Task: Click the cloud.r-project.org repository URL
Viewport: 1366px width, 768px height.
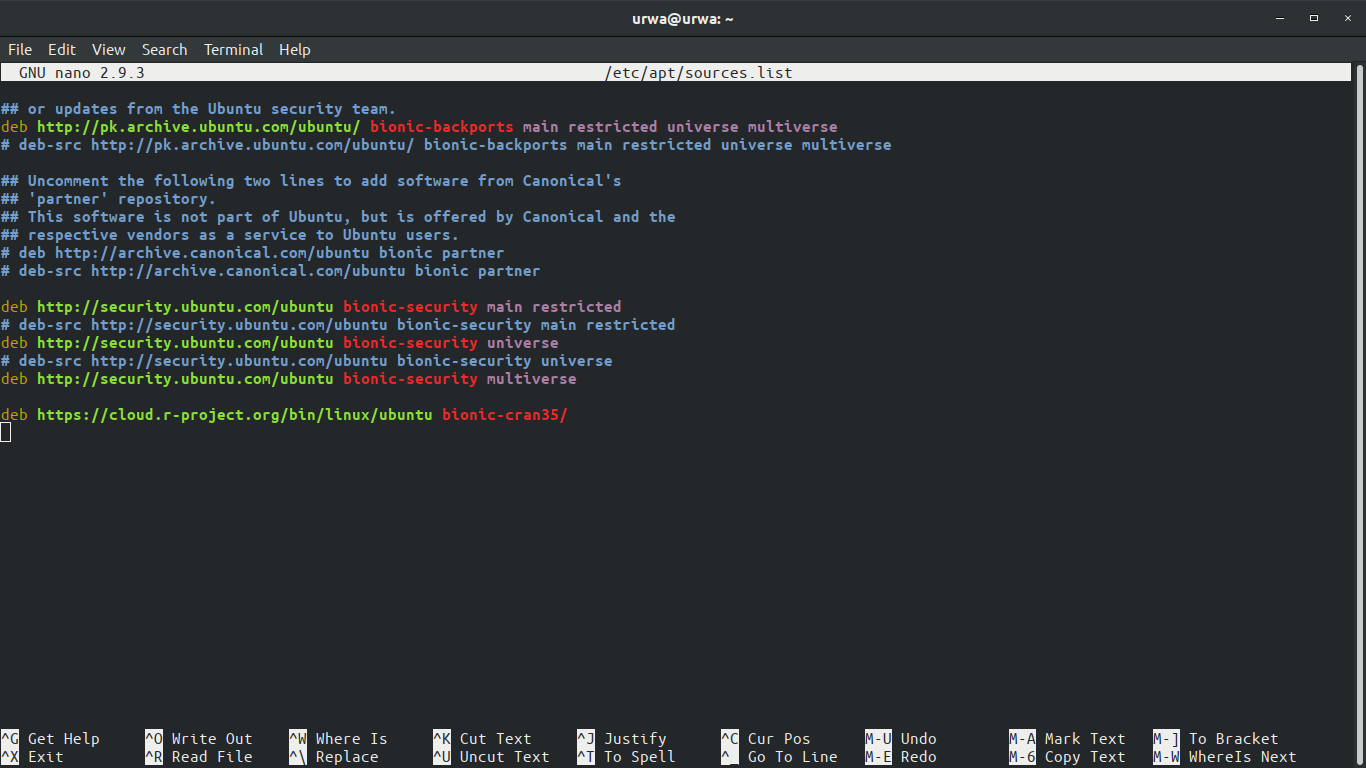Action: click(x=235, y=415)
